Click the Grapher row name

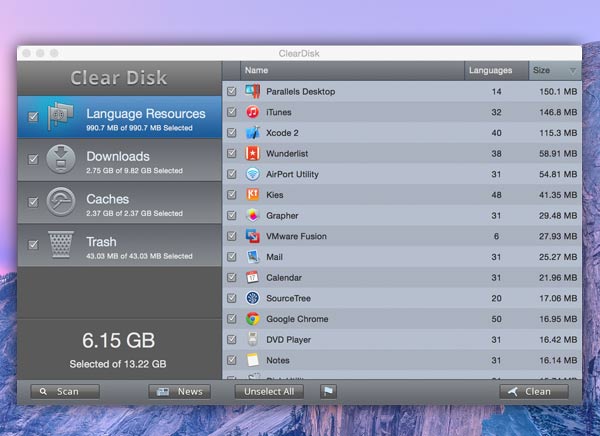[x=282, y=216]
